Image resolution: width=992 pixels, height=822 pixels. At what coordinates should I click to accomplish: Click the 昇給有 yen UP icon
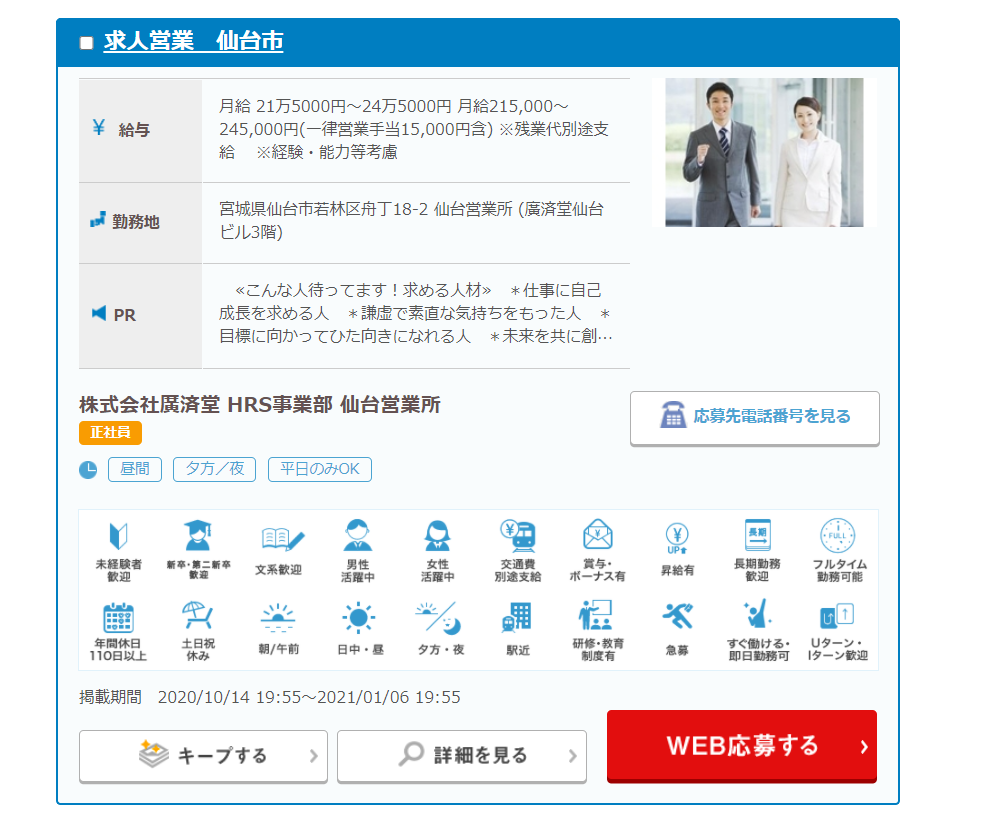click(x=677, y=539)
